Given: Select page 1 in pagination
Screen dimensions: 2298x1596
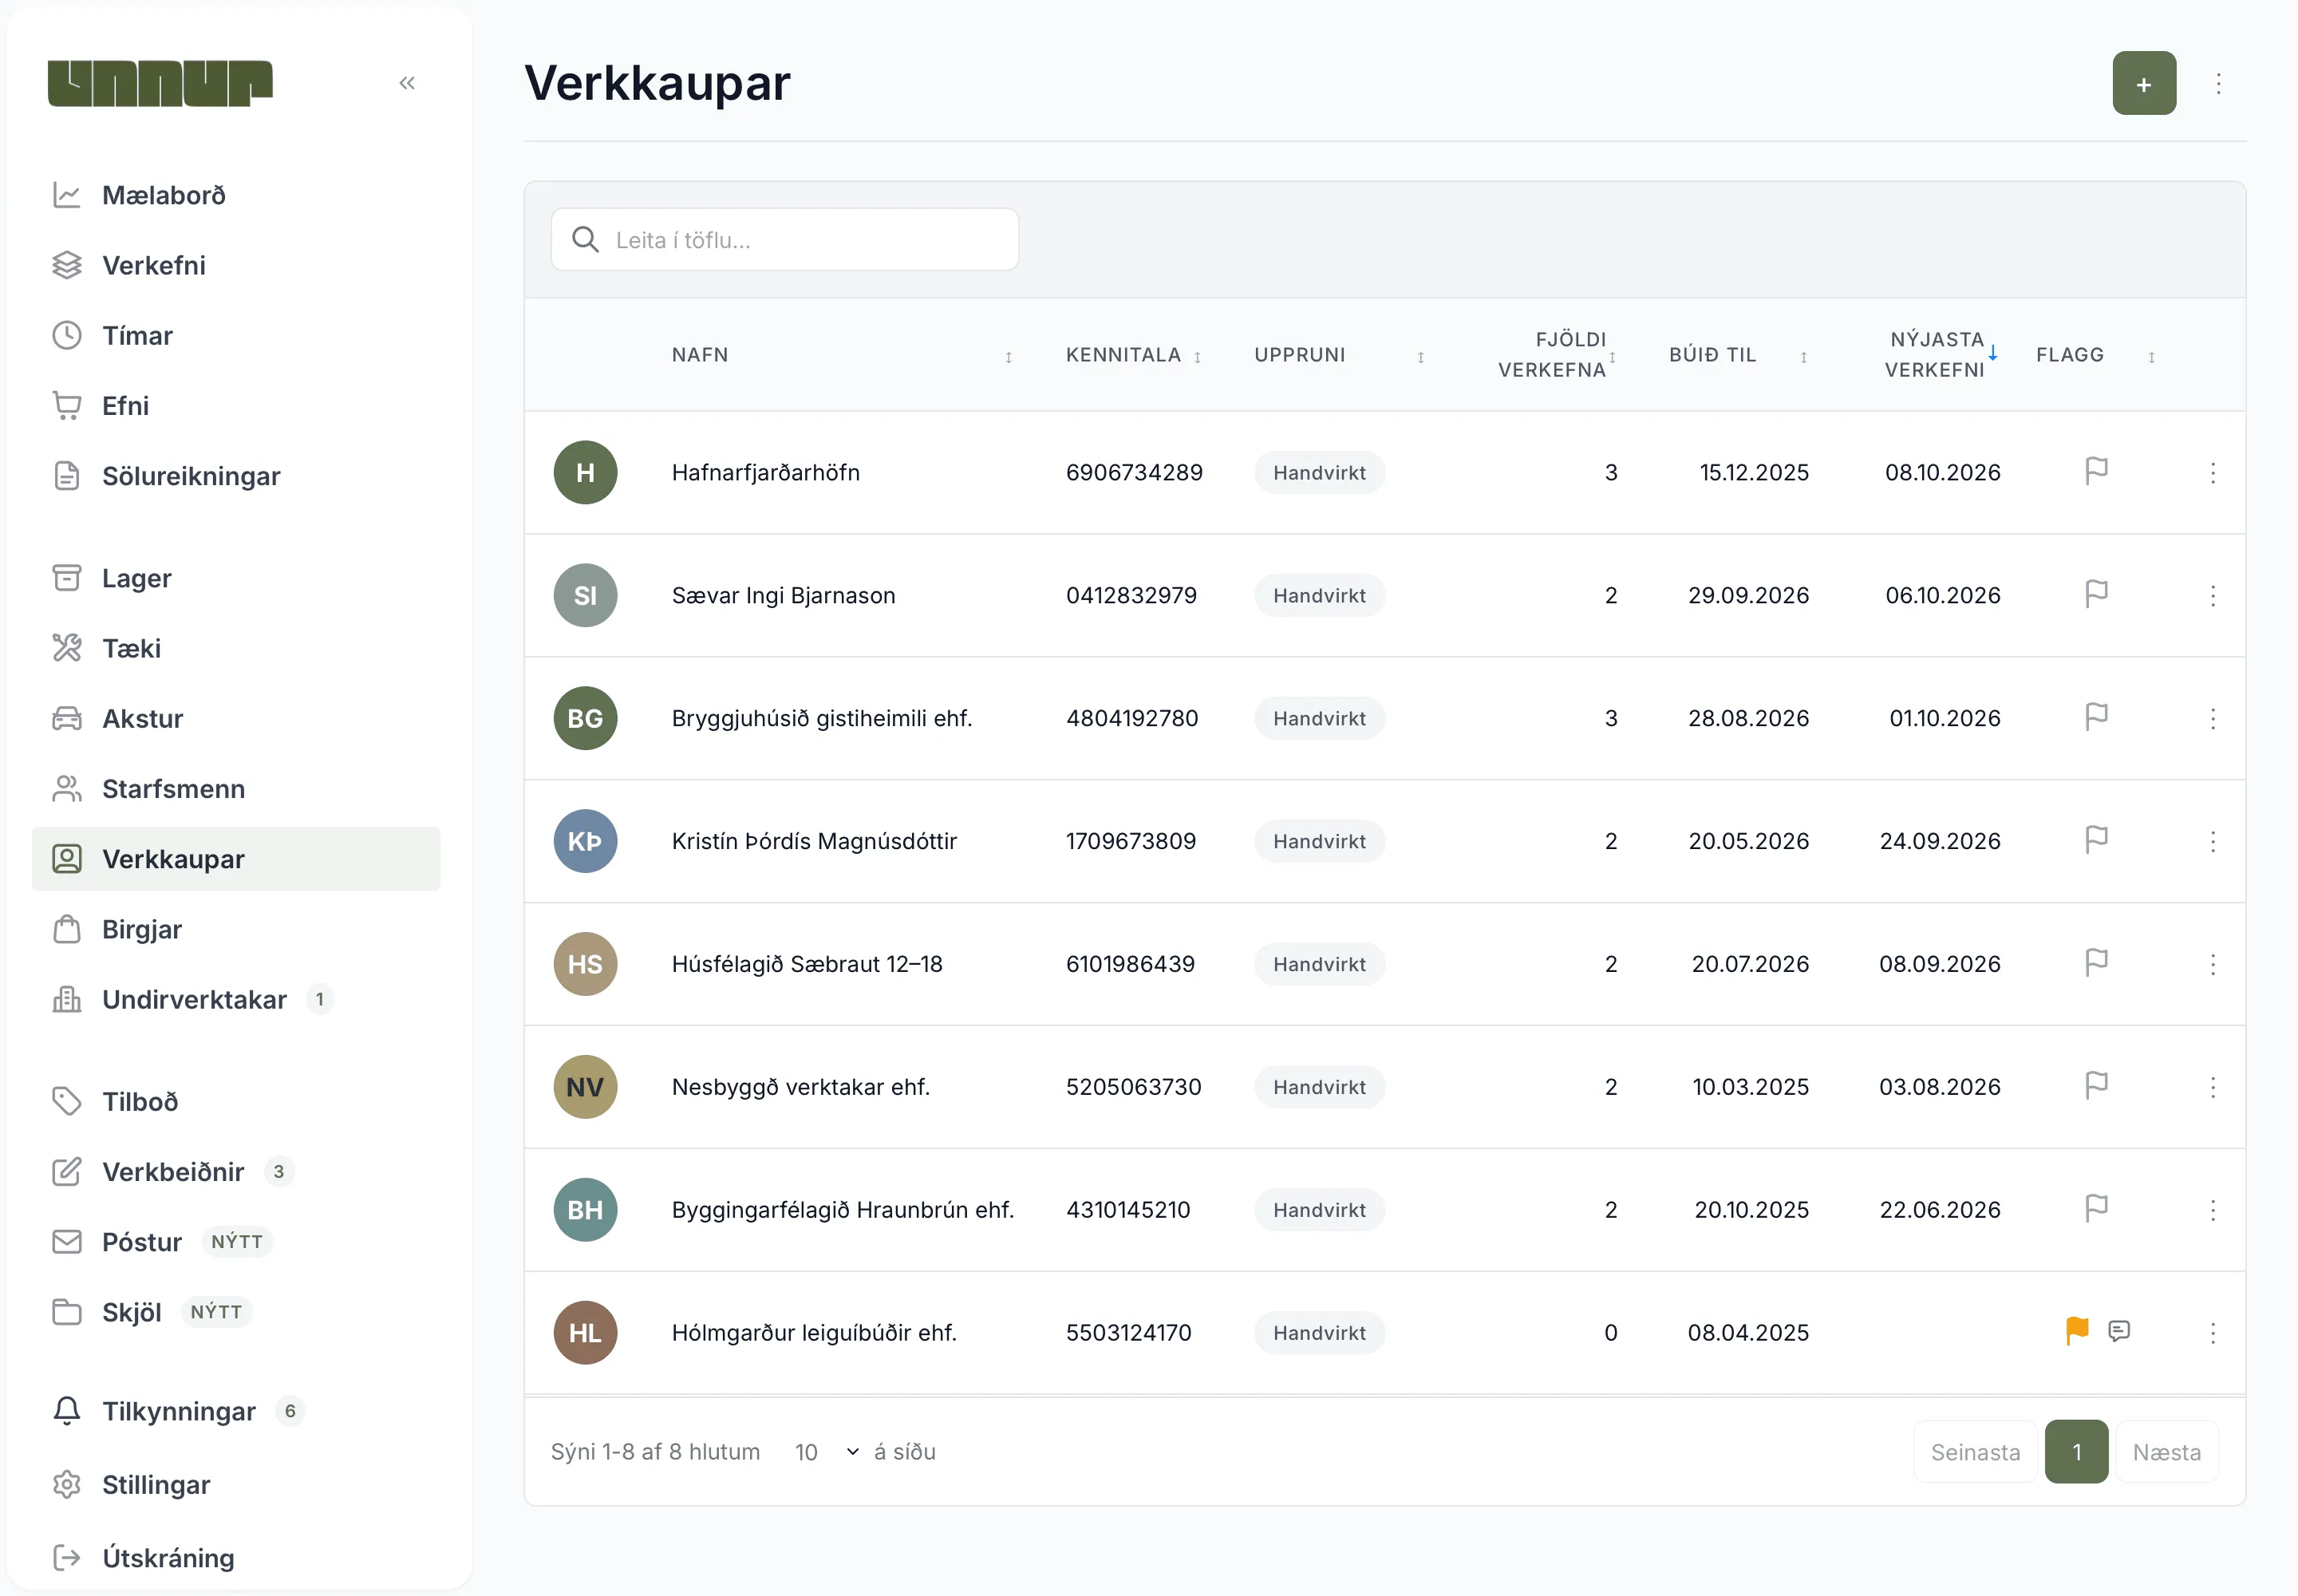Looking at the screenshot, I should tap(2076, 1452).
